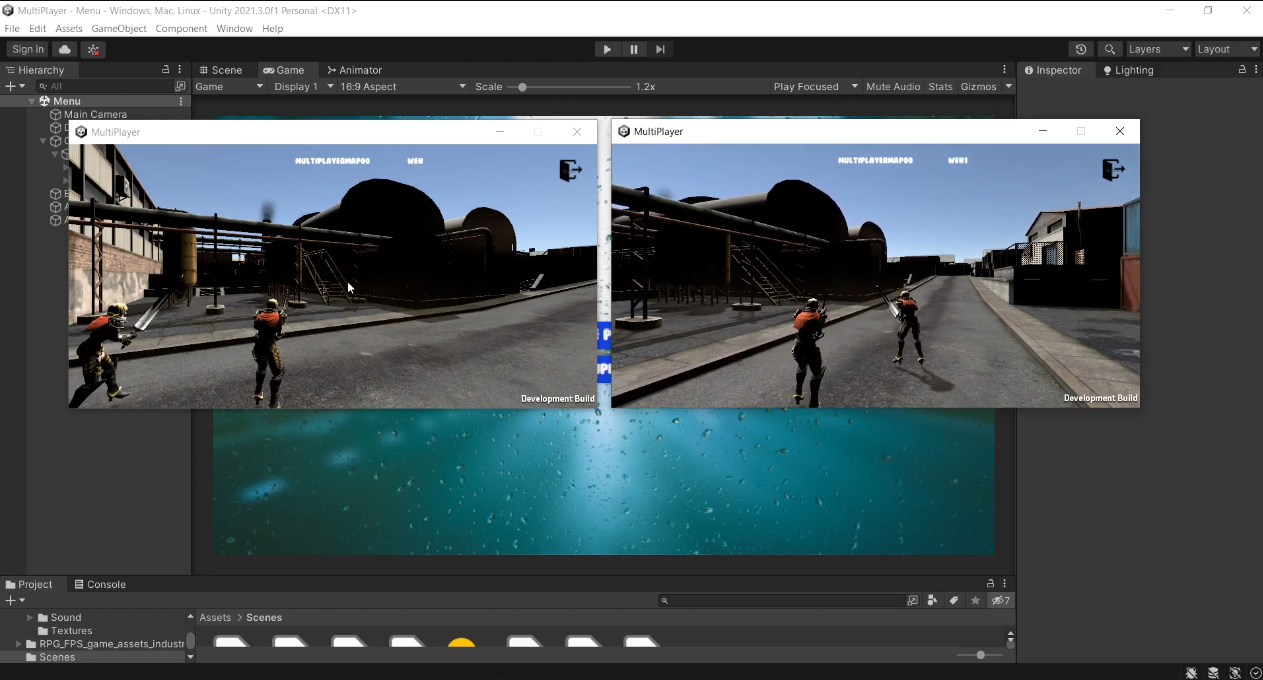The height and width of the screenshot is (680, 1263).
Task: Toggle hidden packages visibility in Project panel
Action: 1000,601
